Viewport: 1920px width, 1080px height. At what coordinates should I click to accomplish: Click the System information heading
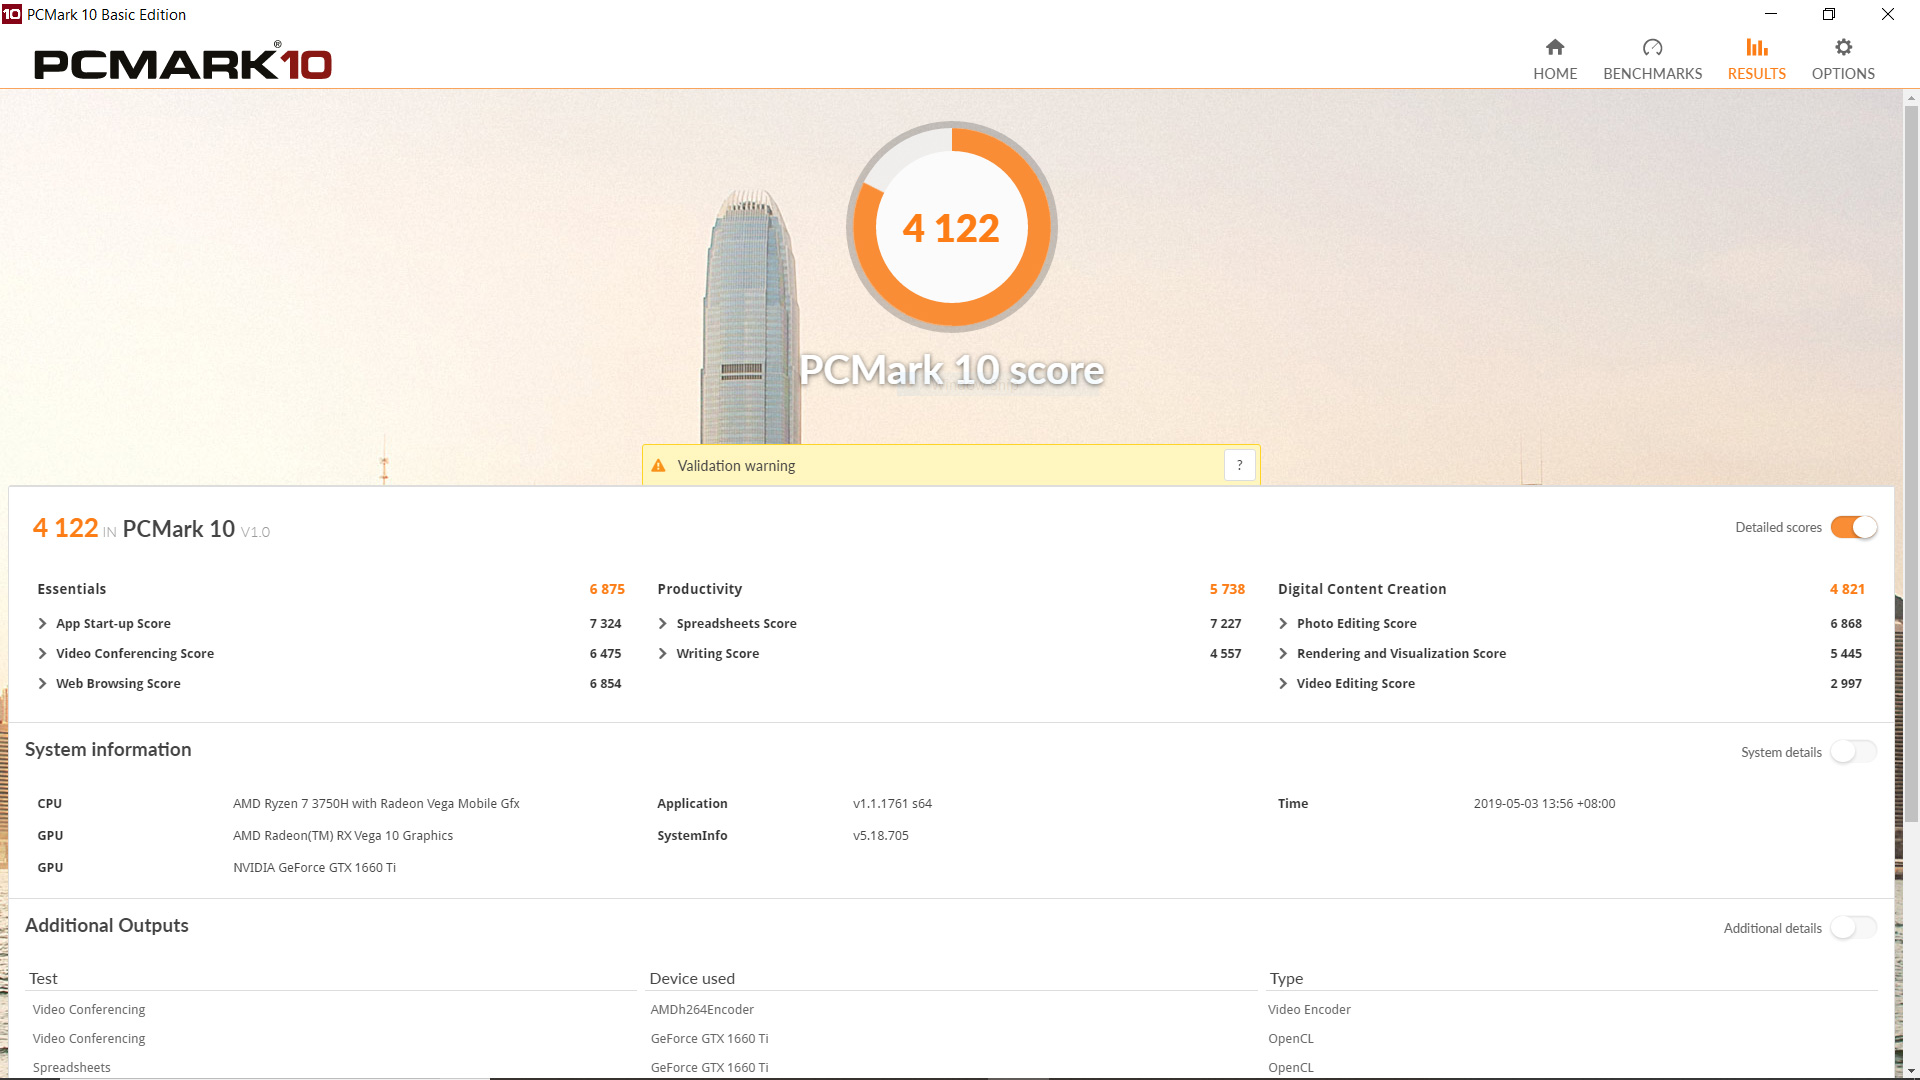pos(108,749)
